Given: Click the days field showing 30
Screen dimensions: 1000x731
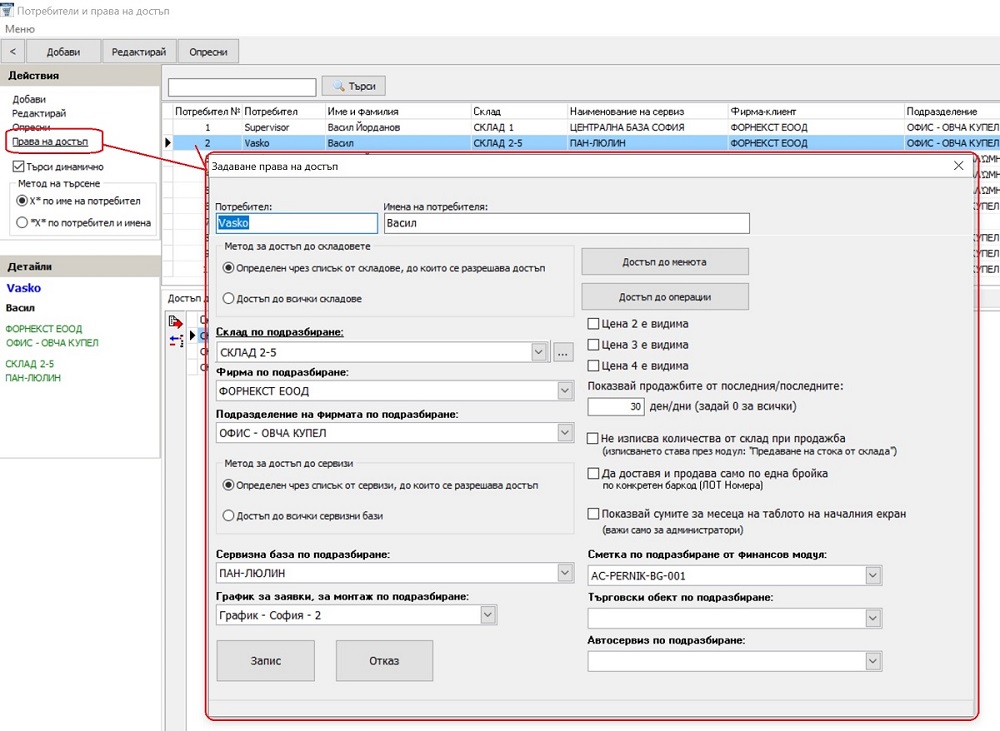Looking at the screenshot, I should tap(616, 406).
